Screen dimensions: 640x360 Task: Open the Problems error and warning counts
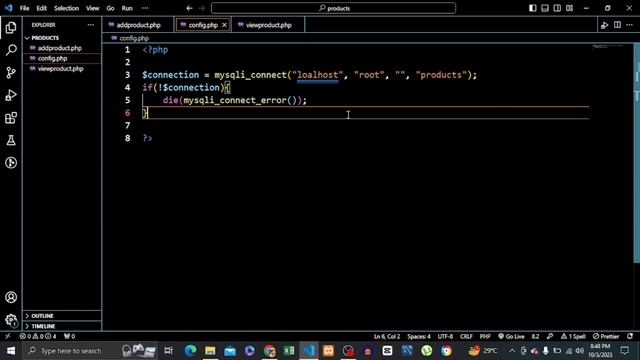[38, 336]
